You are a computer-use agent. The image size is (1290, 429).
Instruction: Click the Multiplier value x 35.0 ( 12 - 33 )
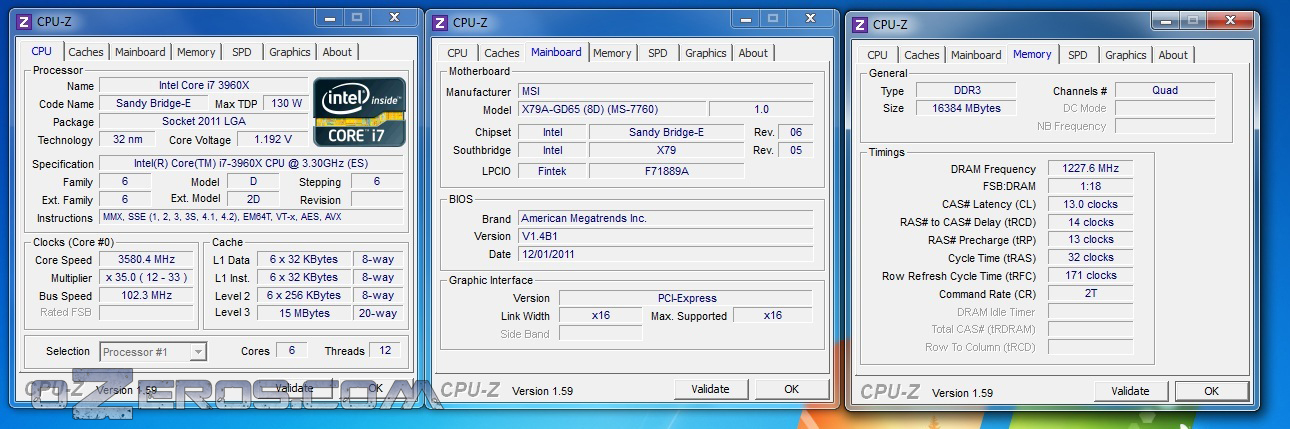coord(146,277)
